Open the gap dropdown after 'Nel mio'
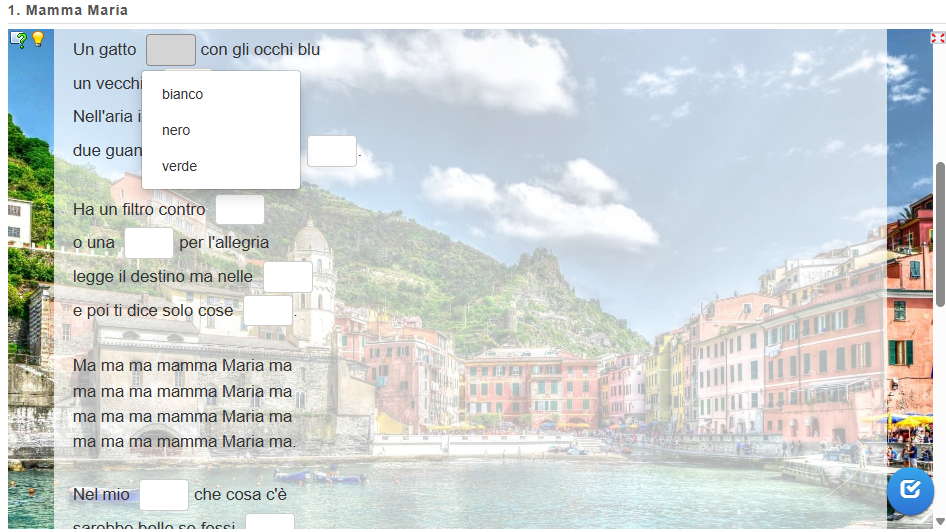This screenshot has width=946, height=532. (x=163, y=495)
